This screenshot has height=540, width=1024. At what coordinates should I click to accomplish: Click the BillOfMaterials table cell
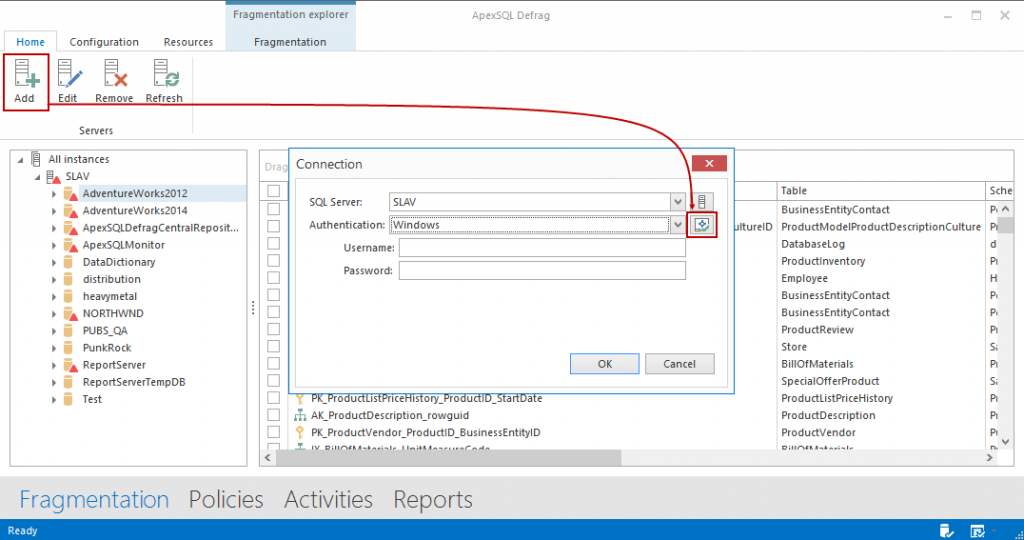coord(817,364)
